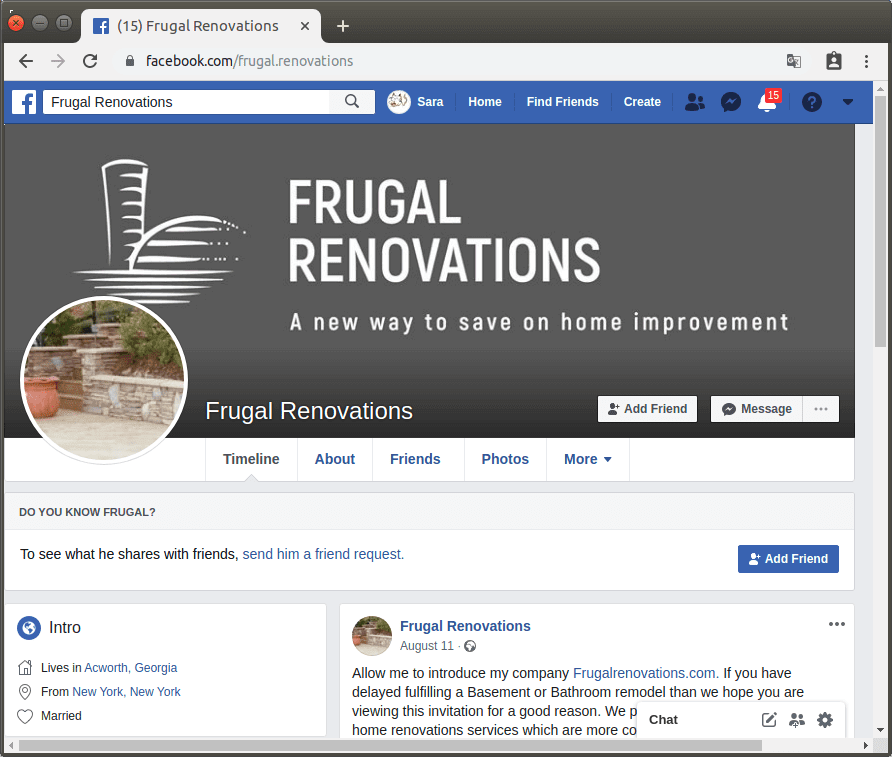Click the 'Married' relationship status text

61,716
